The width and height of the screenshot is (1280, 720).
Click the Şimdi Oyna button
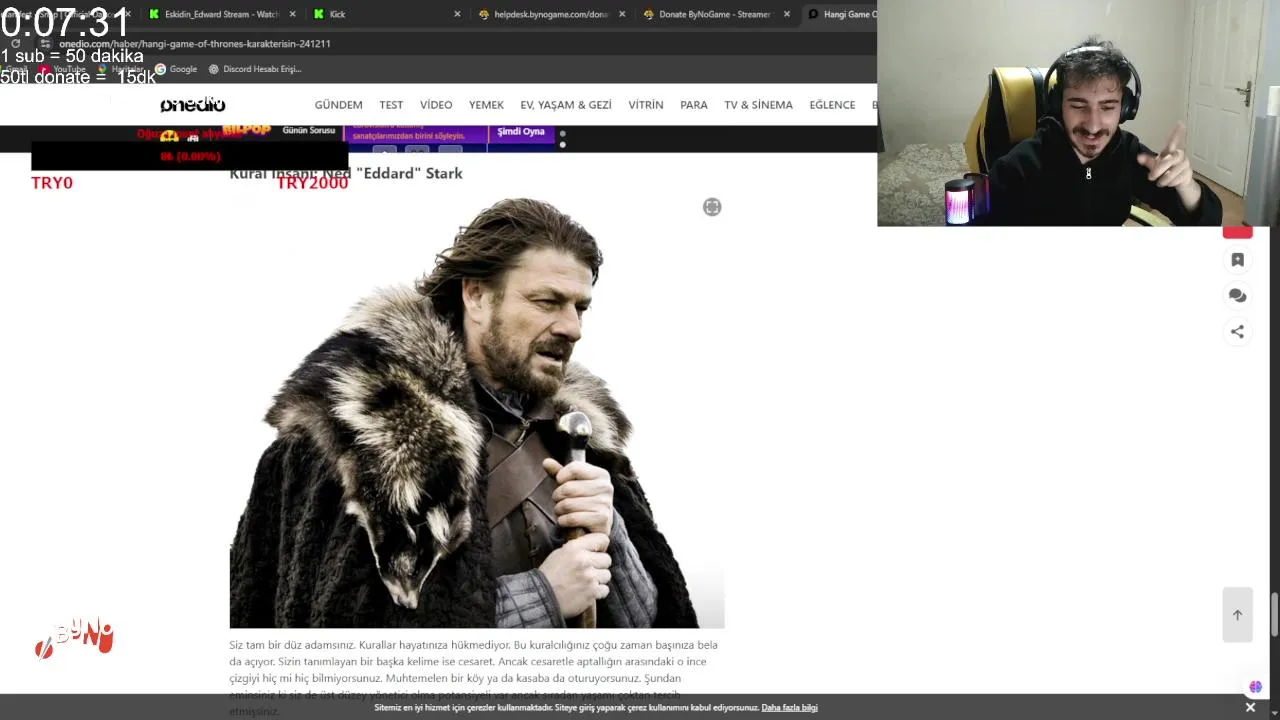521,132
